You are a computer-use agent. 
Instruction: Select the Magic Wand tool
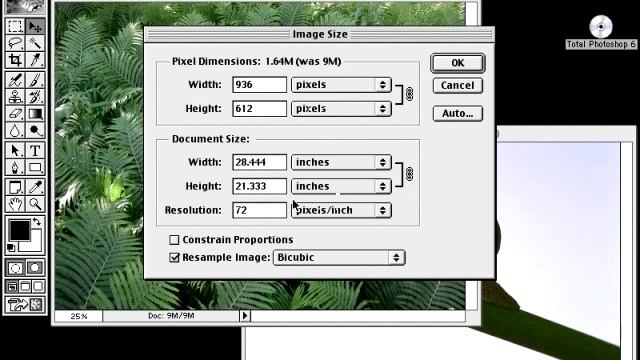(35, 43)
